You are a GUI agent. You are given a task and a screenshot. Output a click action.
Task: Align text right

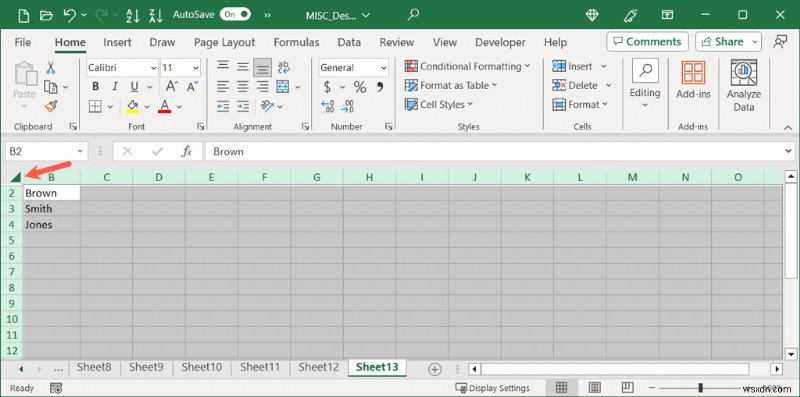coord(262,86)
